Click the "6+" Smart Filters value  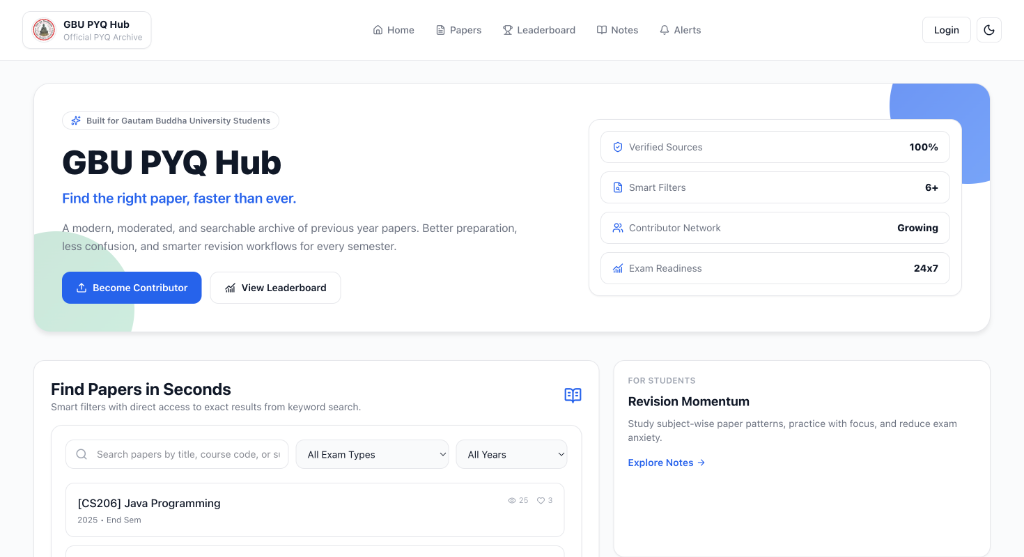(932, 188)
